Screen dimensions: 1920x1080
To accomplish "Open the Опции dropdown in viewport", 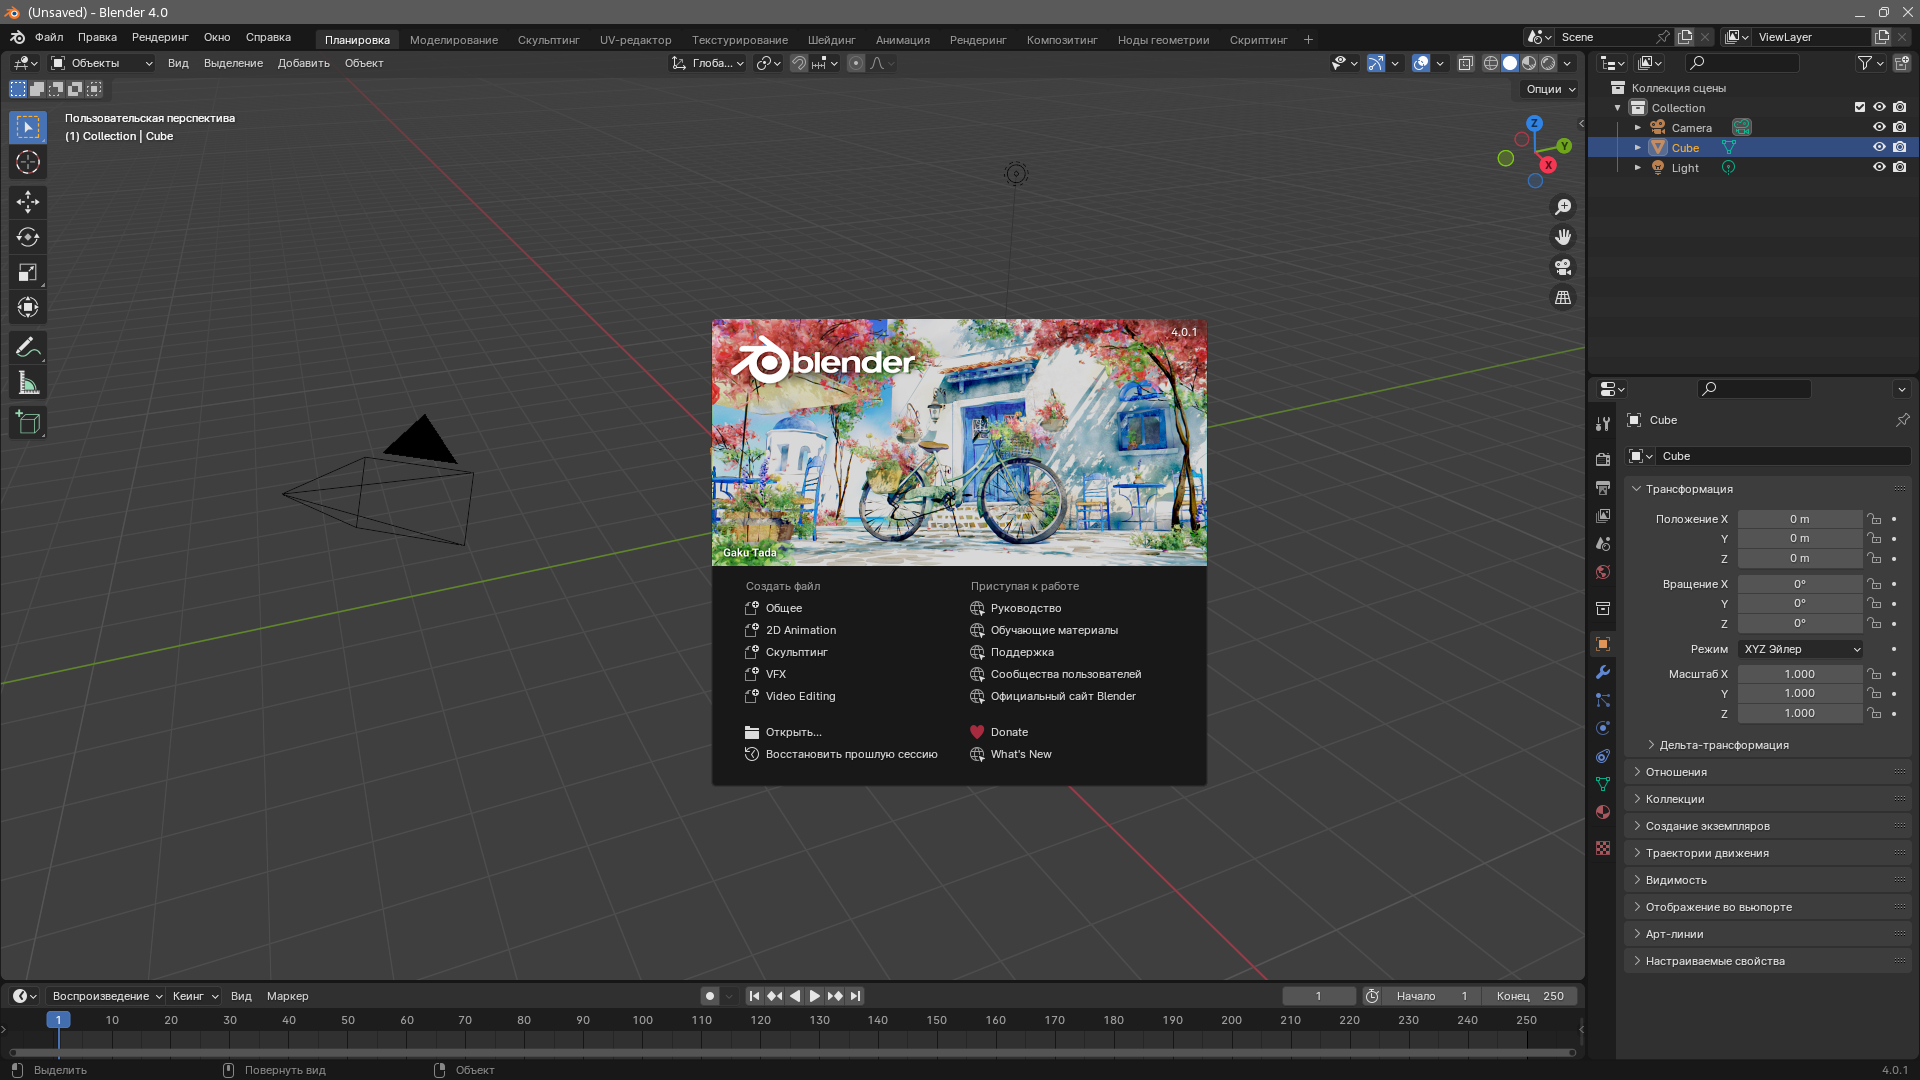I will coord(1550,89).
